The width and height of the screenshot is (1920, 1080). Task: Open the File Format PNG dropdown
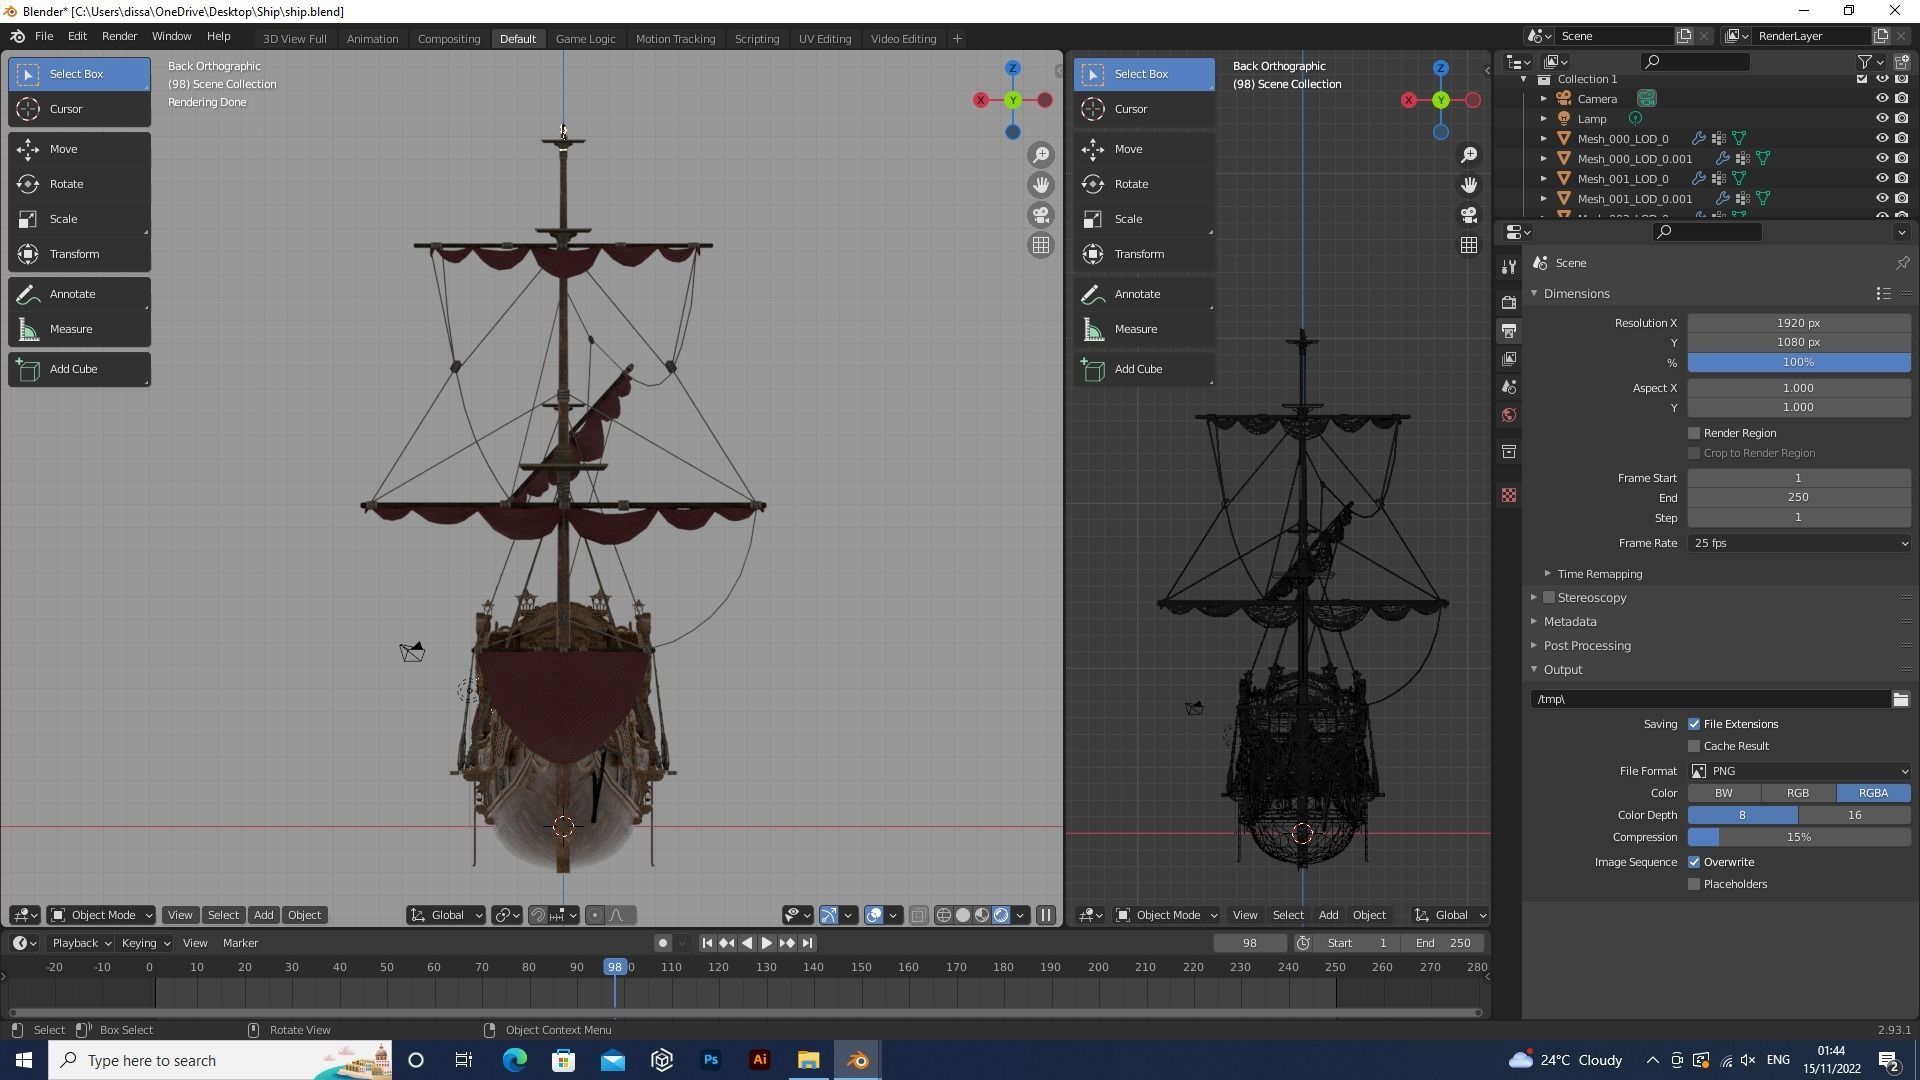pyautogui.click(x=1799, y=771)
